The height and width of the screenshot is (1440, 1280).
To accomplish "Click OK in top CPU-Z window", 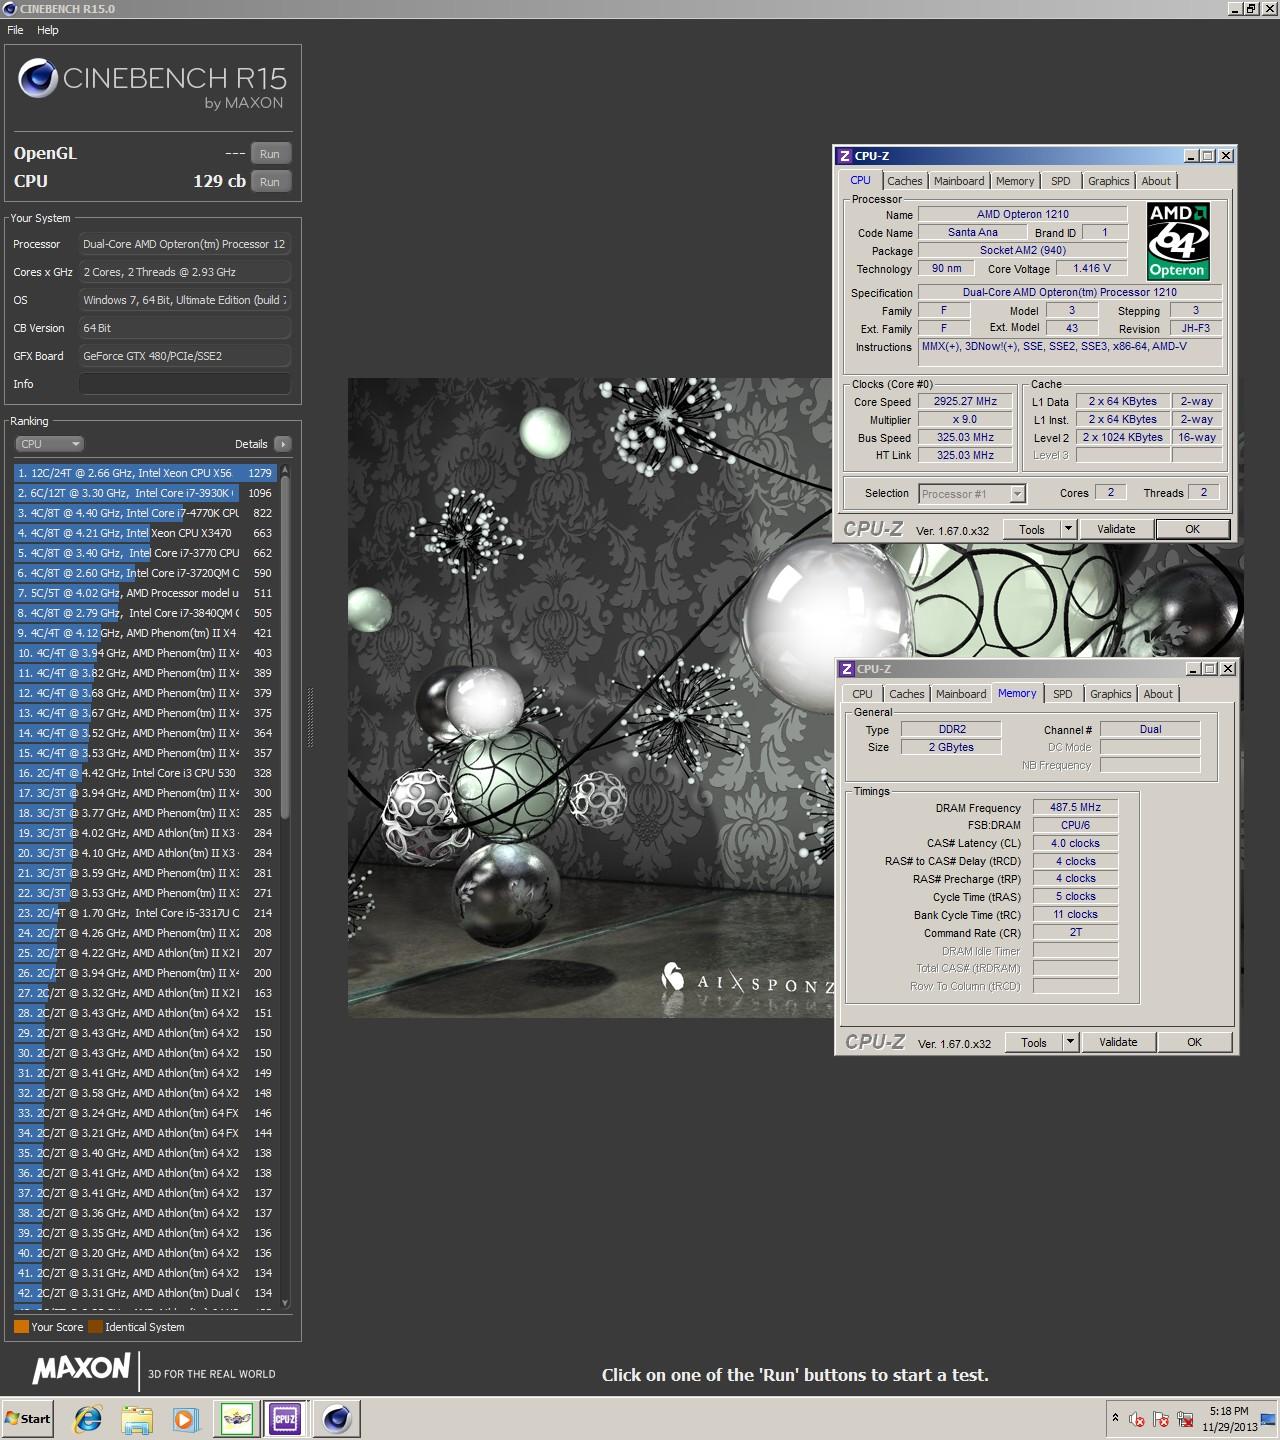I will [x=1192, y=530].
